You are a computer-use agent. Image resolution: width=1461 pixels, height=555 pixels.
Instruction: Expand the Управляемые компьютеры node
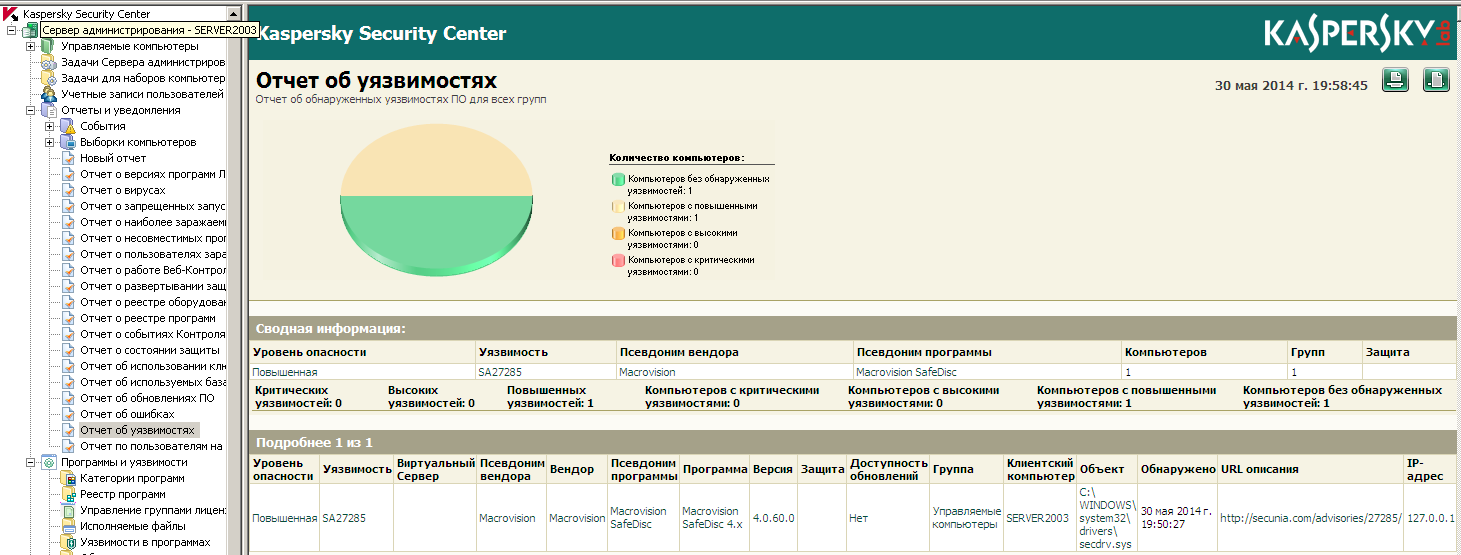pyautogui.click(x=30, y=46)
